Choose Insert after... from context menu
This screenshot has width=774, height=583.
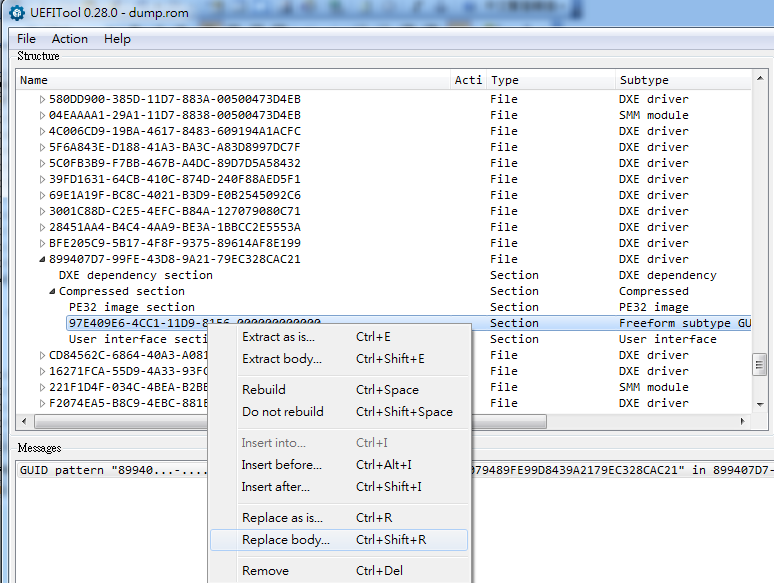[339, 487]
